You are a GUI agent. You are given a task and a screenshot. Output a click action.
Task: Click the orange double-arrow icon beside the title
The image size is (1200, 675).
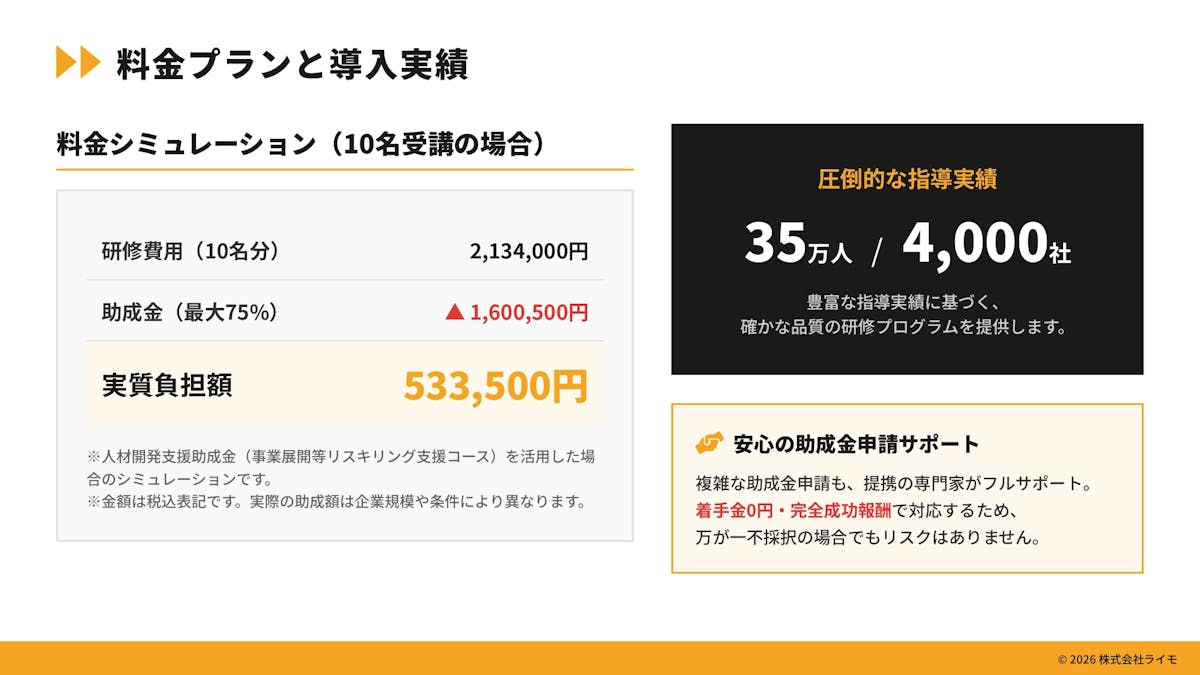(x=78, y=63)
